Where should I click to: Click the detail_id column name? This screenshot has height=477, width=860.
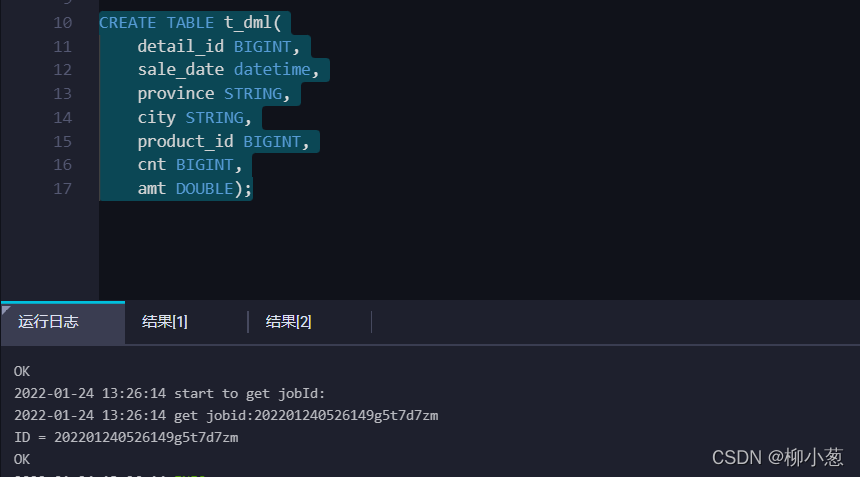click(x=180, y=47)
